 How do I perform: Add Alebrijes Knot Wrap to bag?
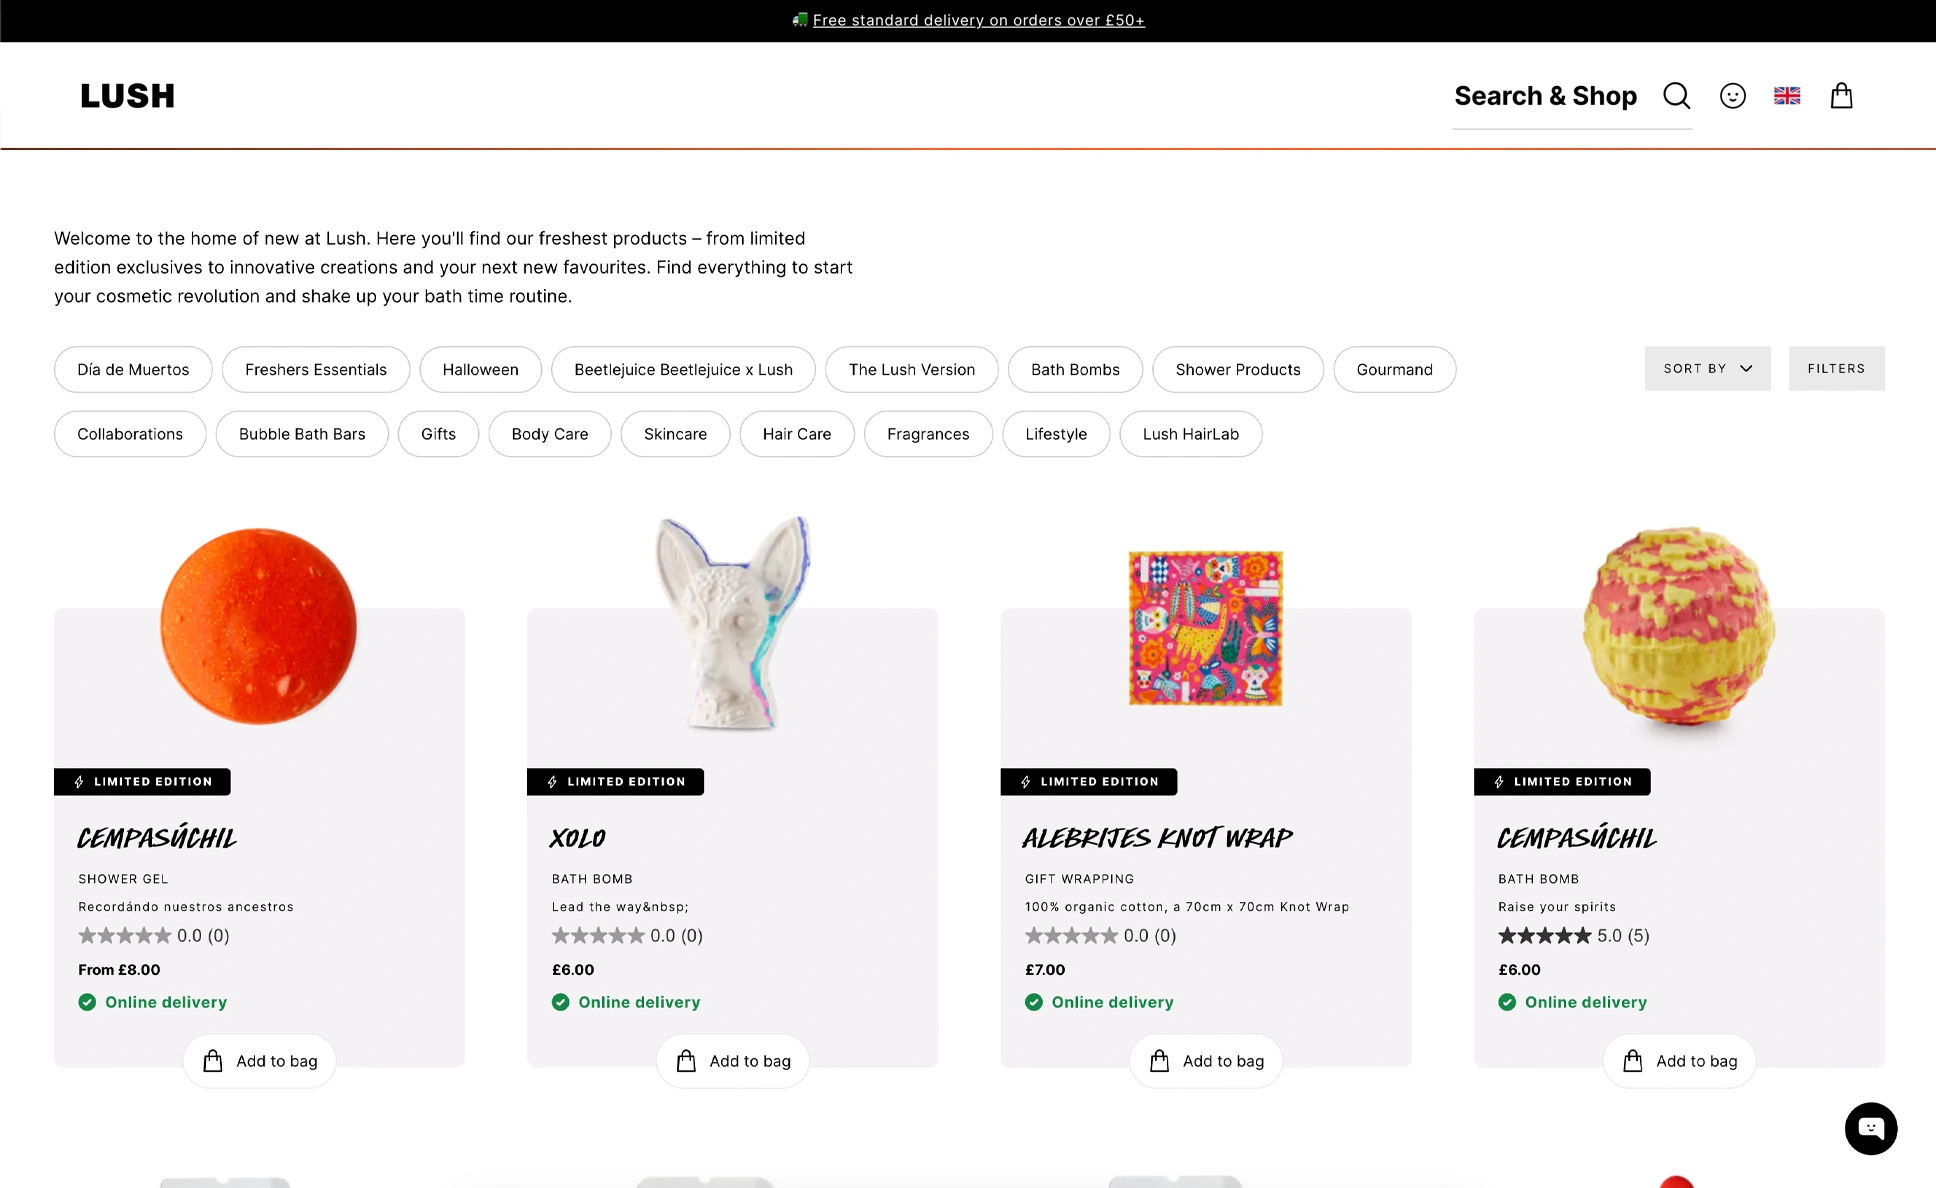[1206, 1061]
